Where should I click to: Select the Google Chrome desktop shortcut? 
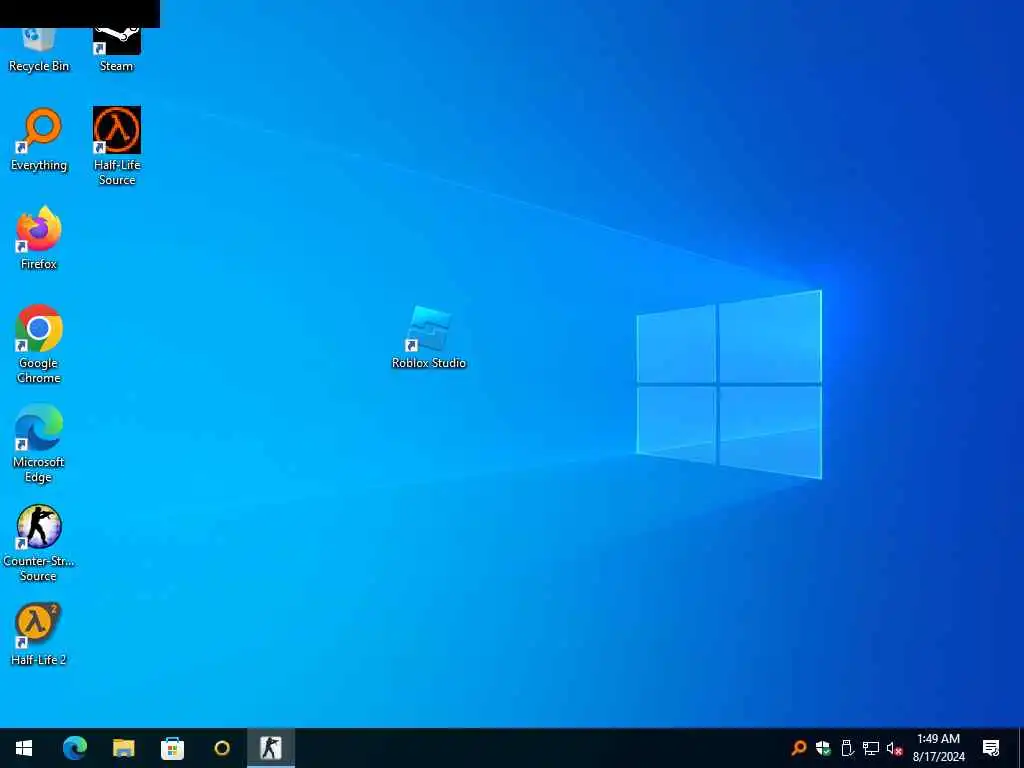pyautogui.click(x=39, y=344)
